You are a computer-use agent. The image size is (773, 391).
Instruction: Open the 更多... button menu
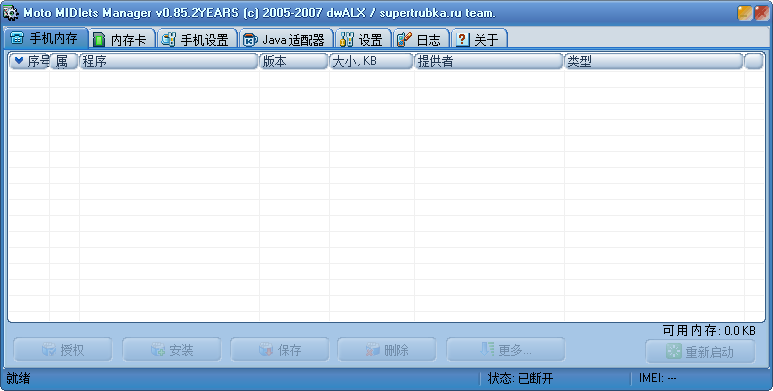506,350
